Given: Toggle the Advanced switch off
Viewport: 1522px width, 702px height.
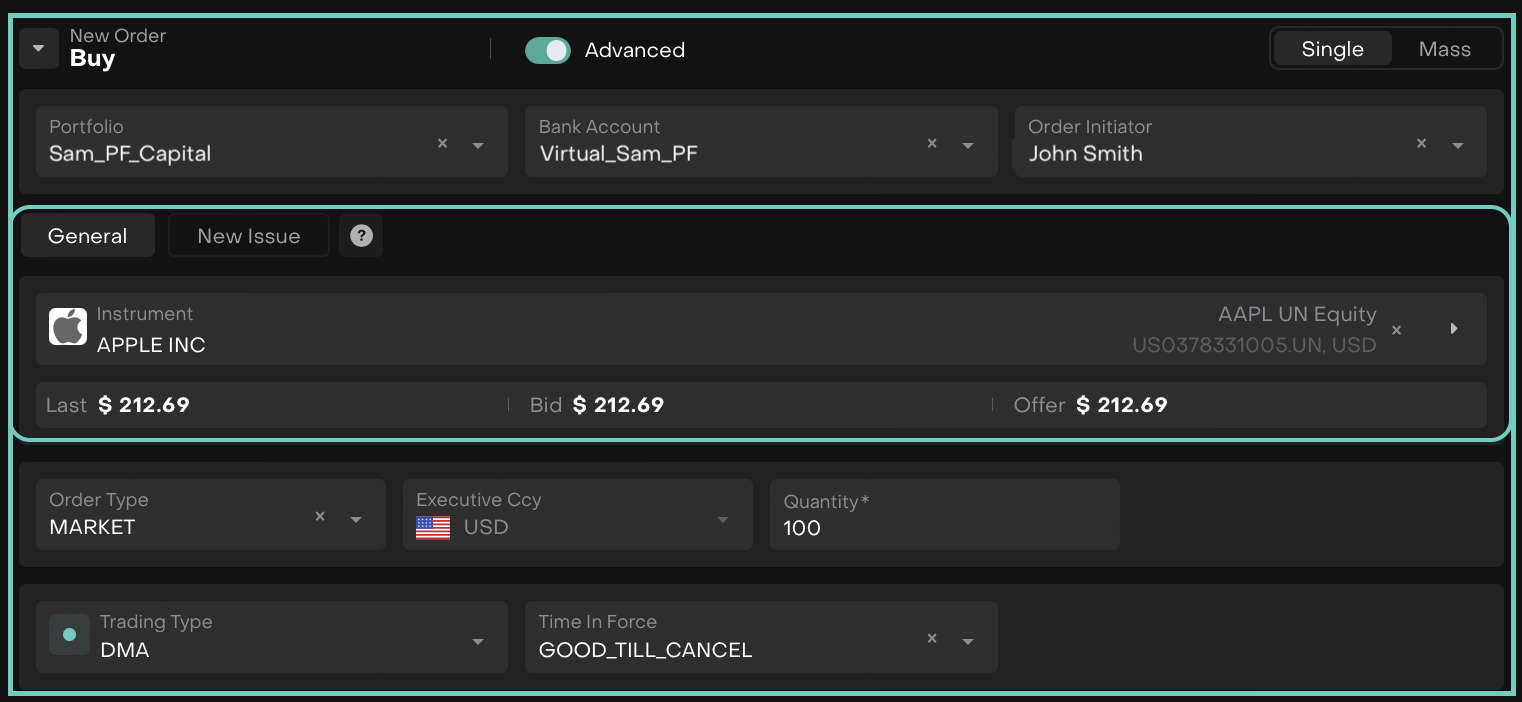Looking at the screenshot, I should point(548,50).
